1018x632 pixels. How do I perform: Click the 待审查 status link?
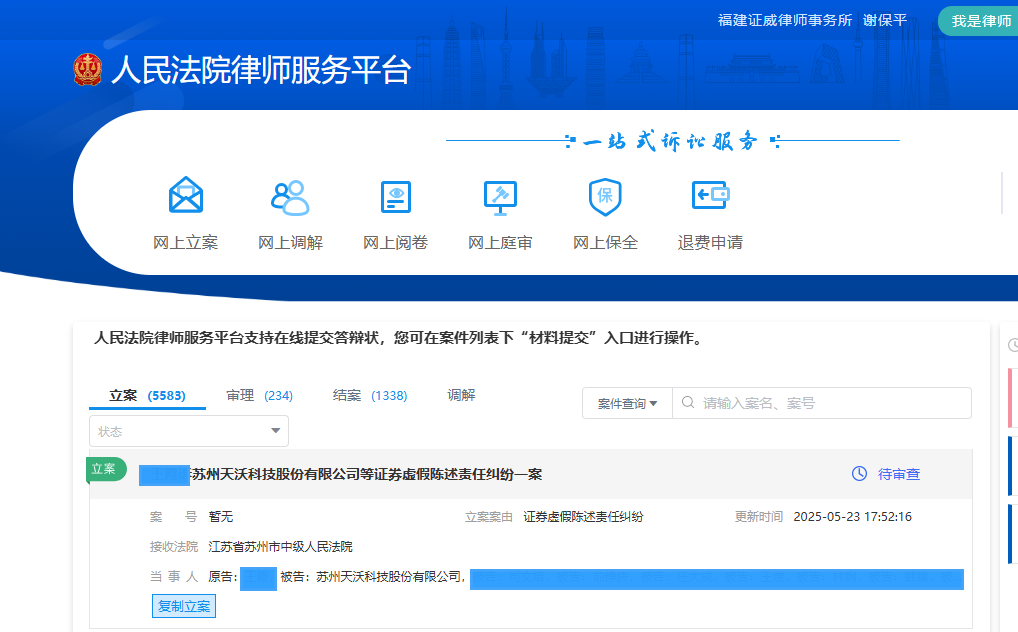899,474
